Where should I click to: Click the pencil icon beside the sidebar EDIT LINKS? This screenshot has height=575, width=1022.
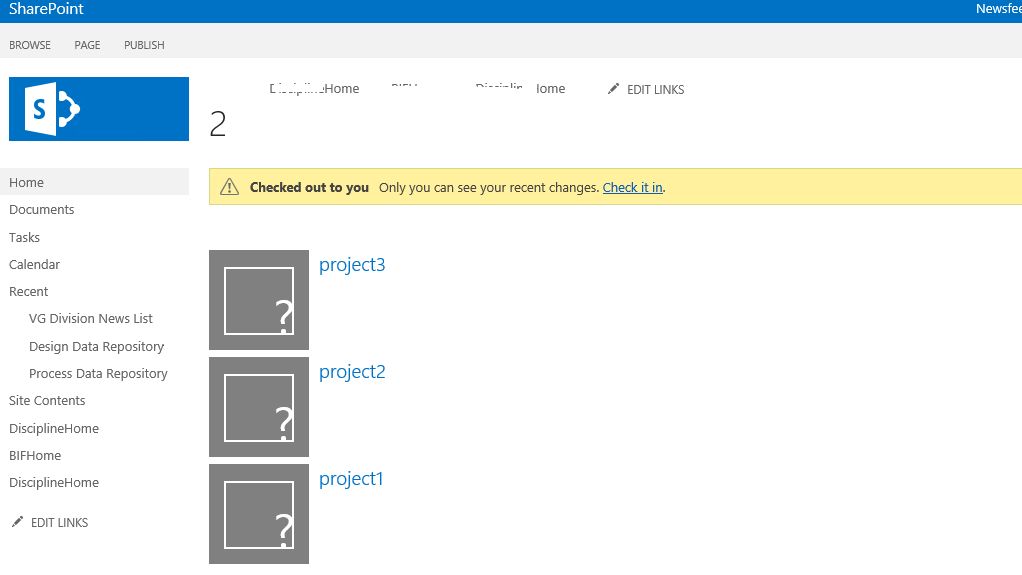pyautogui.click(x=18, y=522)
